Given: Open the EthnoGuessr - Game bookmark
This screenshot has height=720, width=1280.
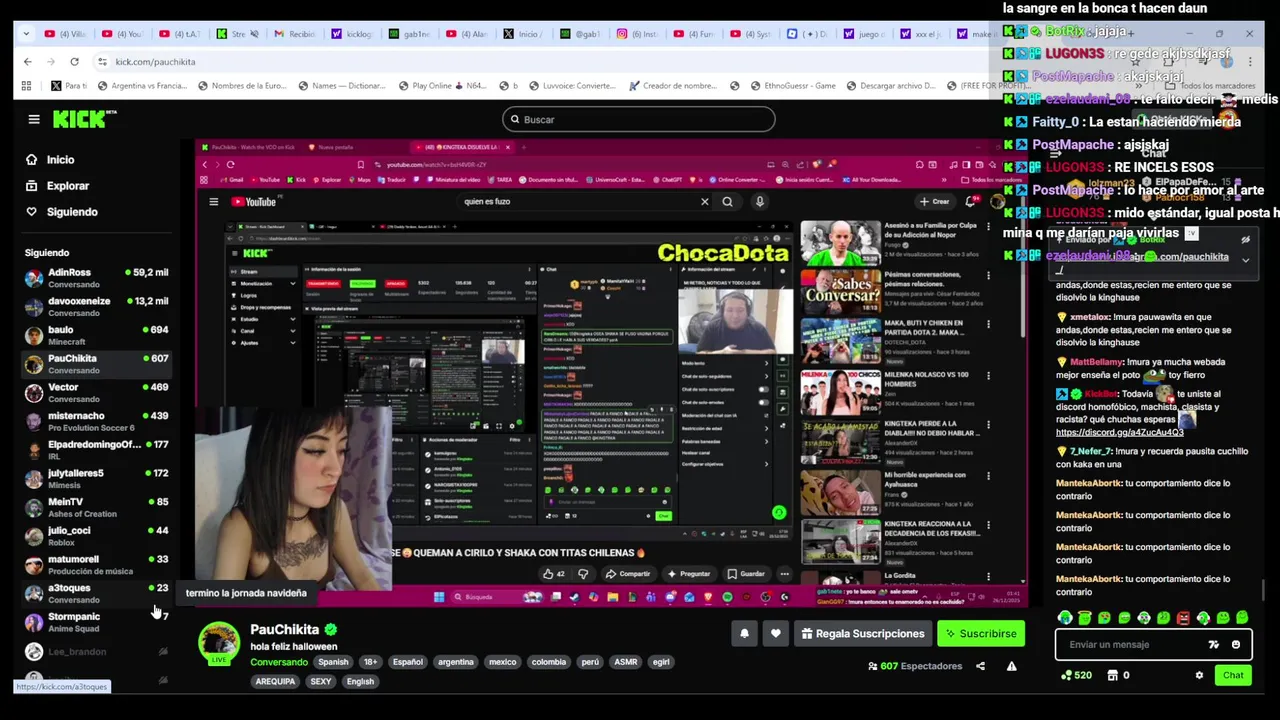Looking at the screenshot, I should tap(792, 86).
